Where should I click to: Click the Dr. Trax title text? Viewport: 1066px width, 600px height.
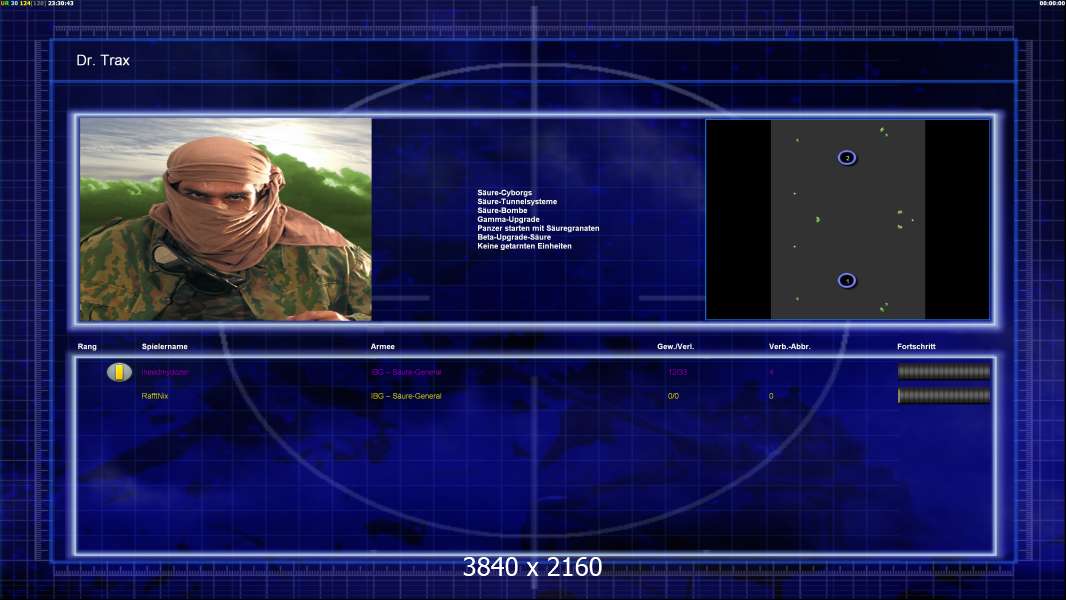point(103,60)
